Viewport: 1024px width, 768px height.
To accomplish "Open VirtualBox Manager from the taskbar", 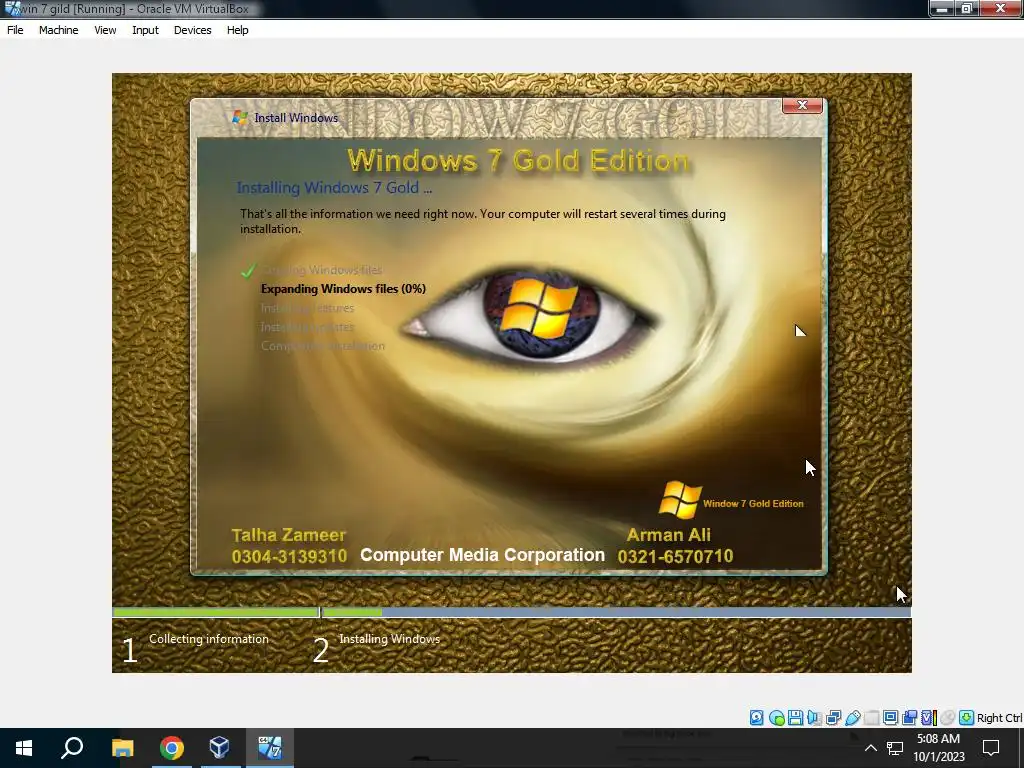I will click(219, 748).
